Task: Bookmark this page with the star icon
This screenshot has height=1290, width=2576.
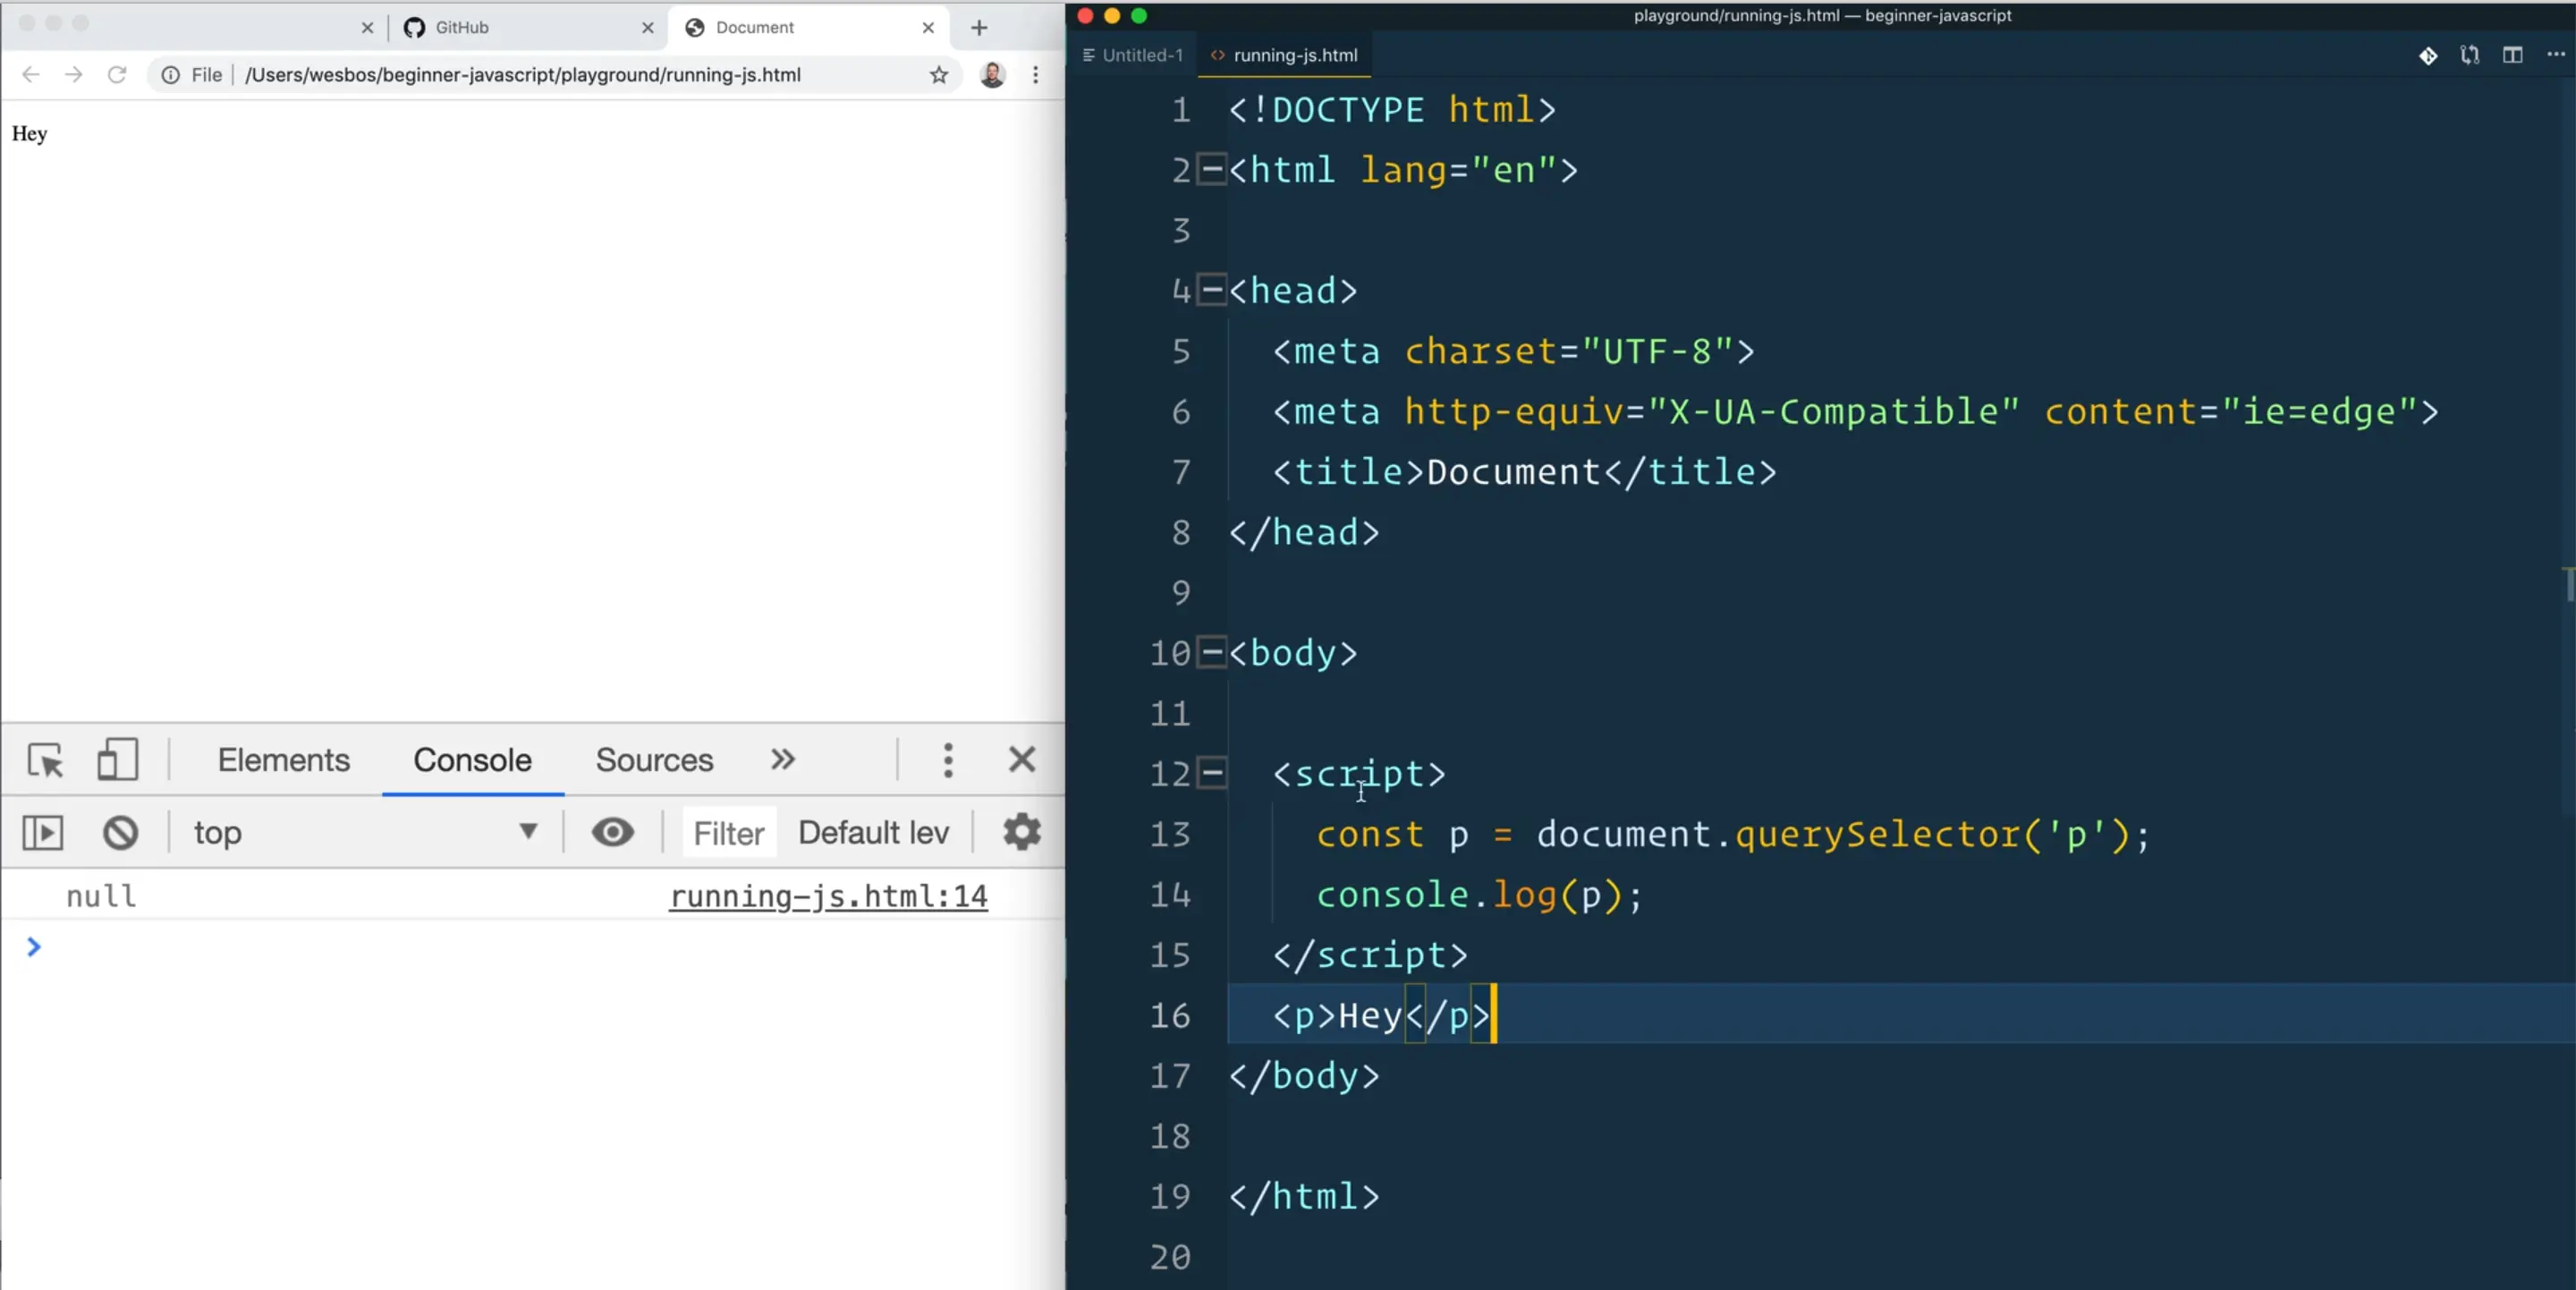Action: click(x=938, y=75)
